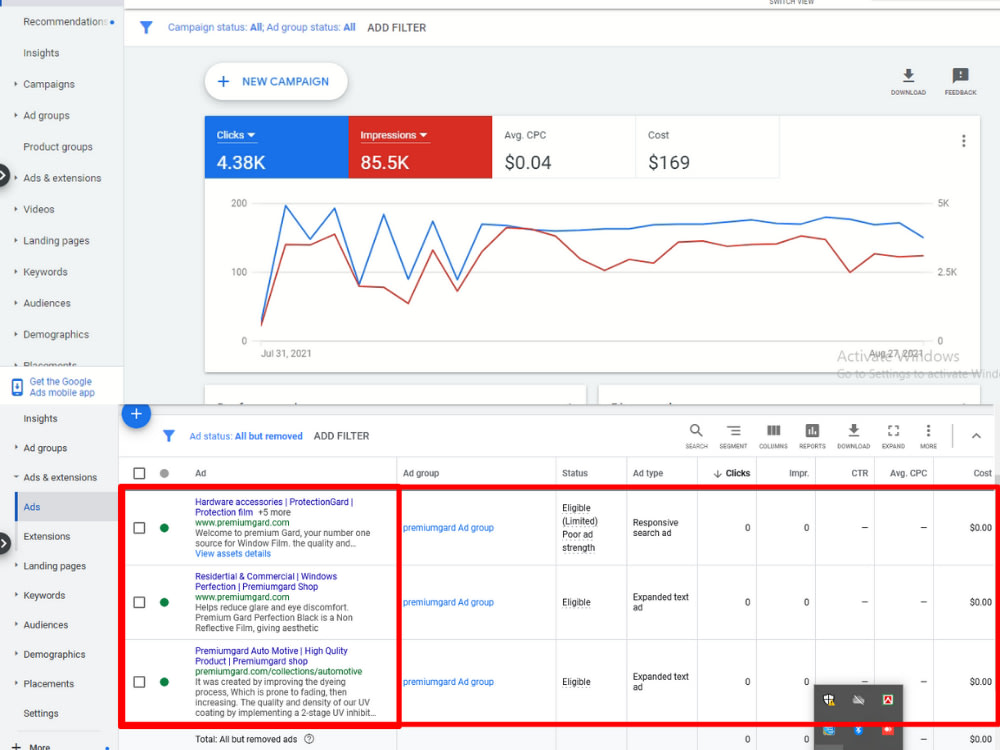Open the More menu in the table toolbar

[928, 436]
